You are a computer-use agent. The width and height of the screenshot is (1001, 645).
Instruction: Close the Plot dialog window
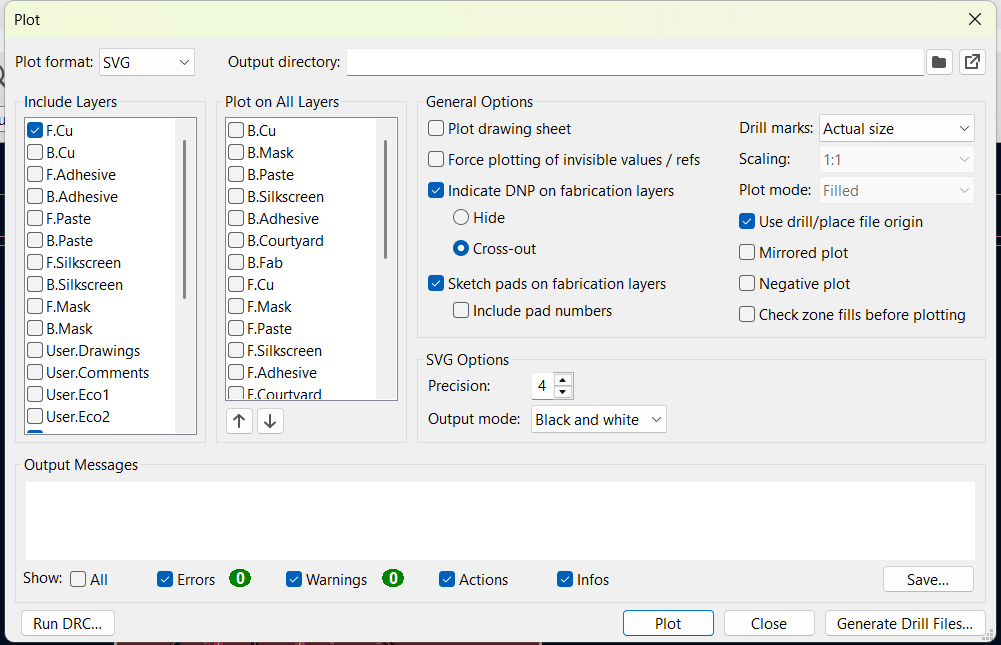click(x=974, y=19)
